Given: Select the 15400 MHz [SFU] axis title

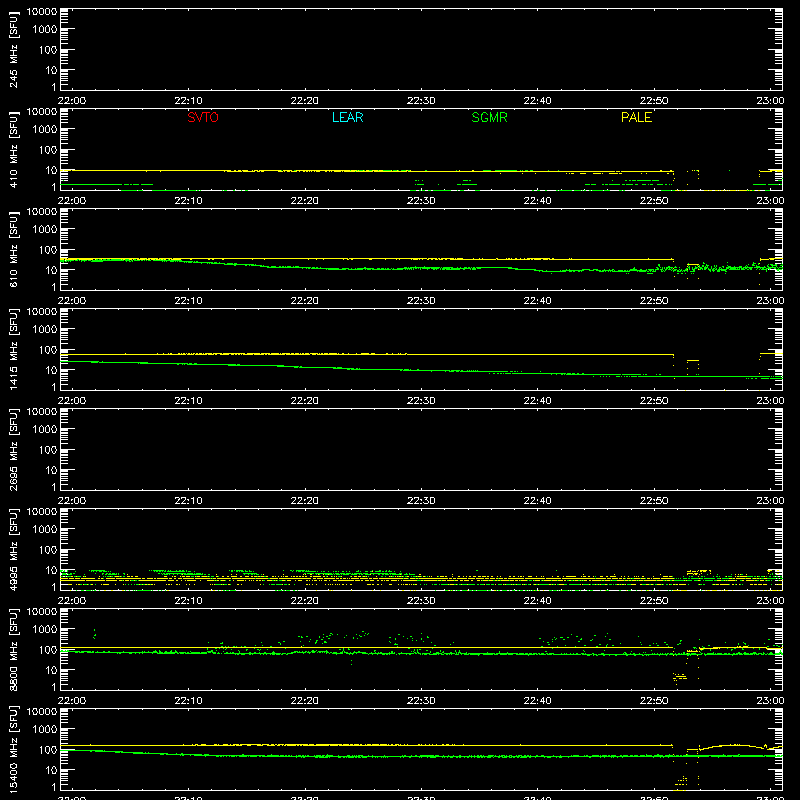Looking at the screenshot, I should pyautogui.click(x=13, y=750).
